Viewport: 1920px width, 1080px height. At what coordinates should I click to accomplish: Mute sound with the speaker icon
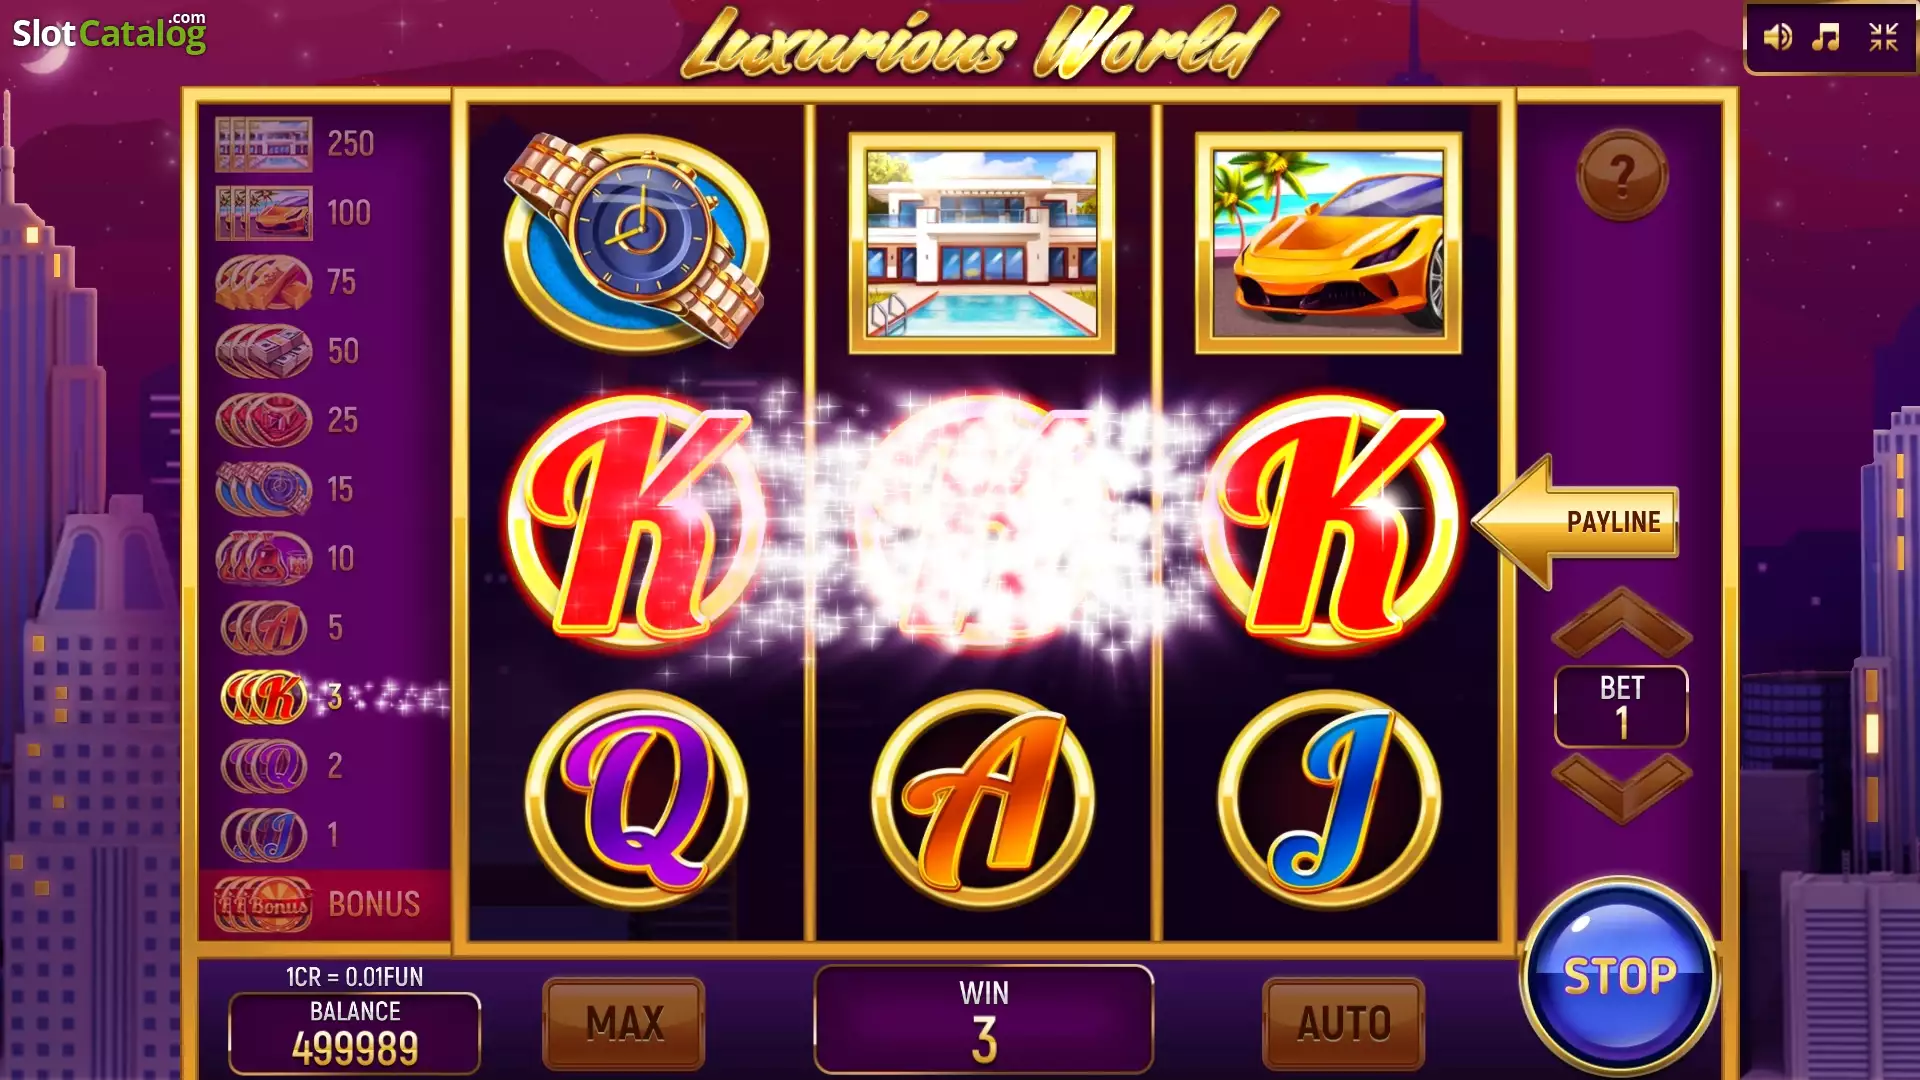tap(1777, 38)
